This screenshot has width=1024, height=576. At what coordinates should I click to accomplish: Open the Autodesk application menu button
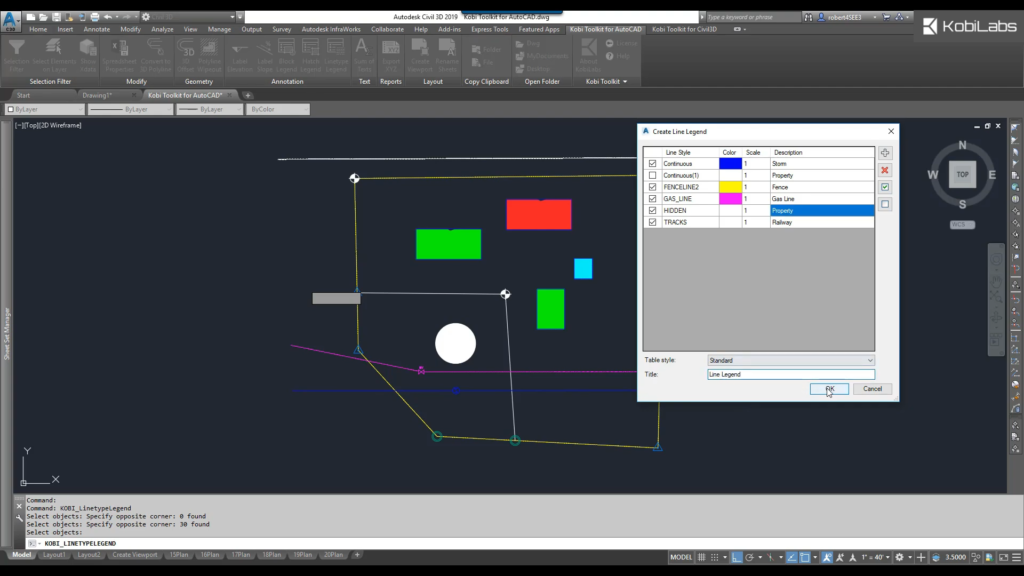coord(10,20)
